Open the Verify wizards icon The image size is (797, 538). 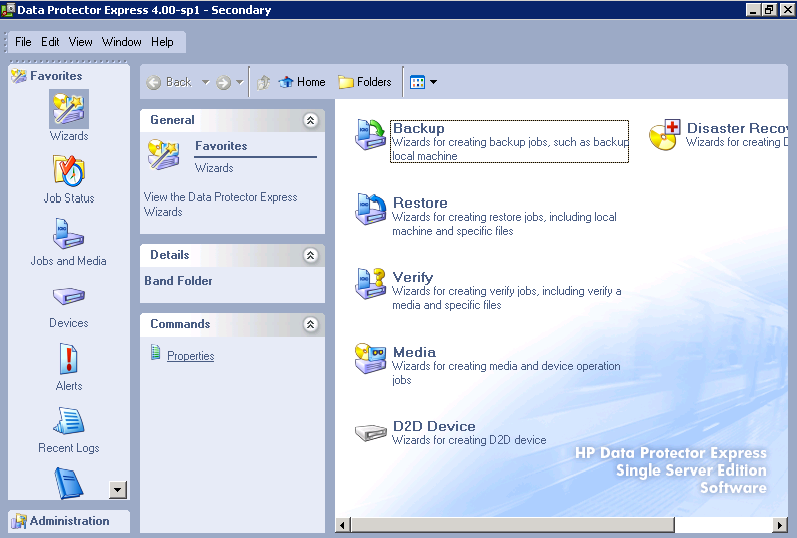[x=371, y=284]
